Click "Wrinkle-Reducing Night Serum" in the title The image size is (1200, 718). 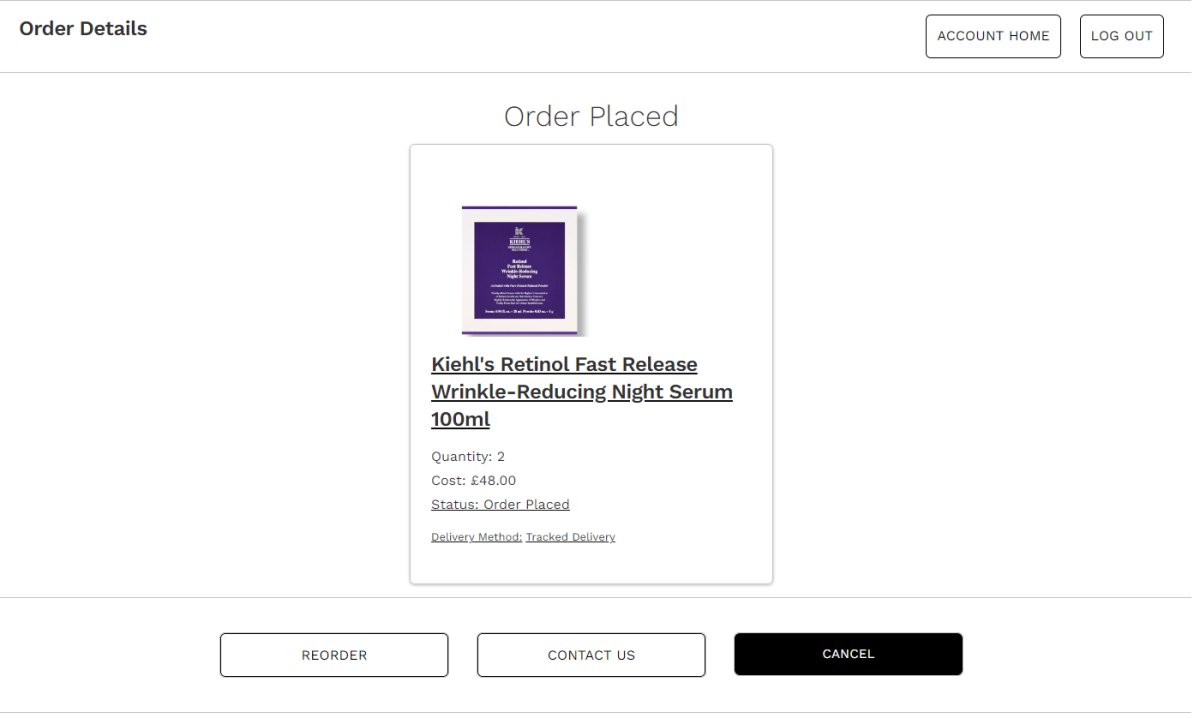click(582, 392)
